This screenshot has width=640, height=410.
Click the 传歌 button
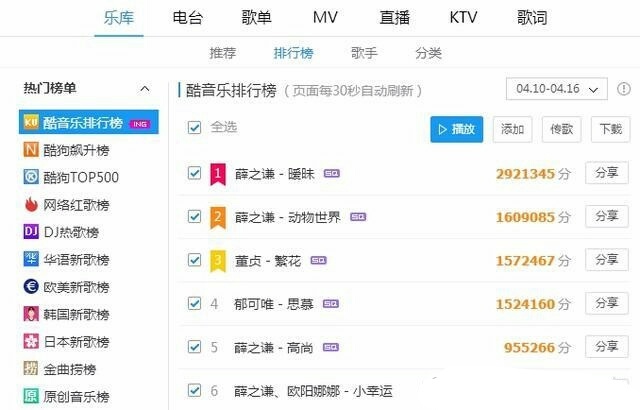point(562,129)
